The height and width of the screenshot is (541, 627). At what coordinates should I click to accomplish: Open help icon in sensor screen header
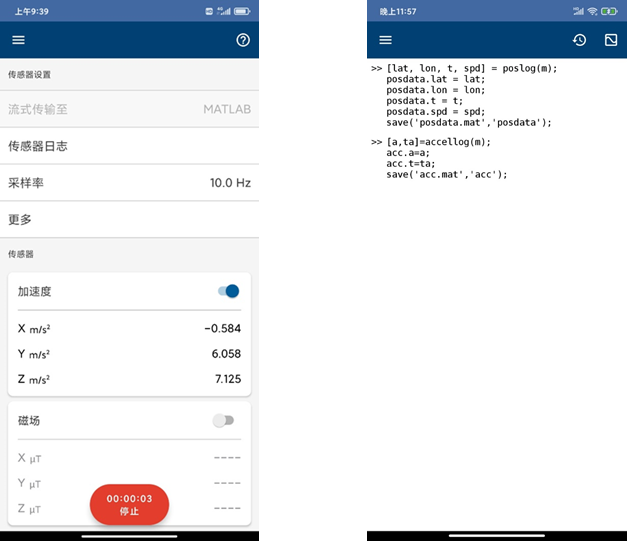(x=243, y=40)
